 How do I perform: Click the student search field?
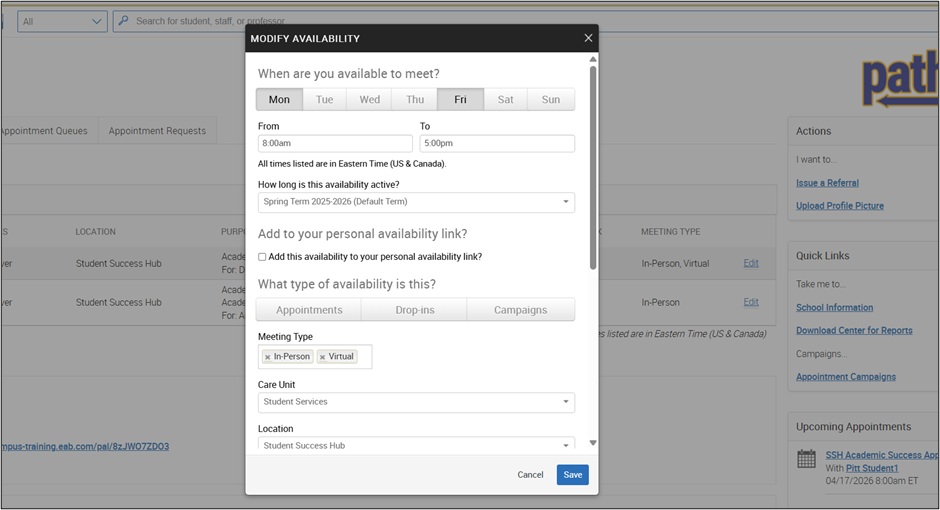(528, 21)
